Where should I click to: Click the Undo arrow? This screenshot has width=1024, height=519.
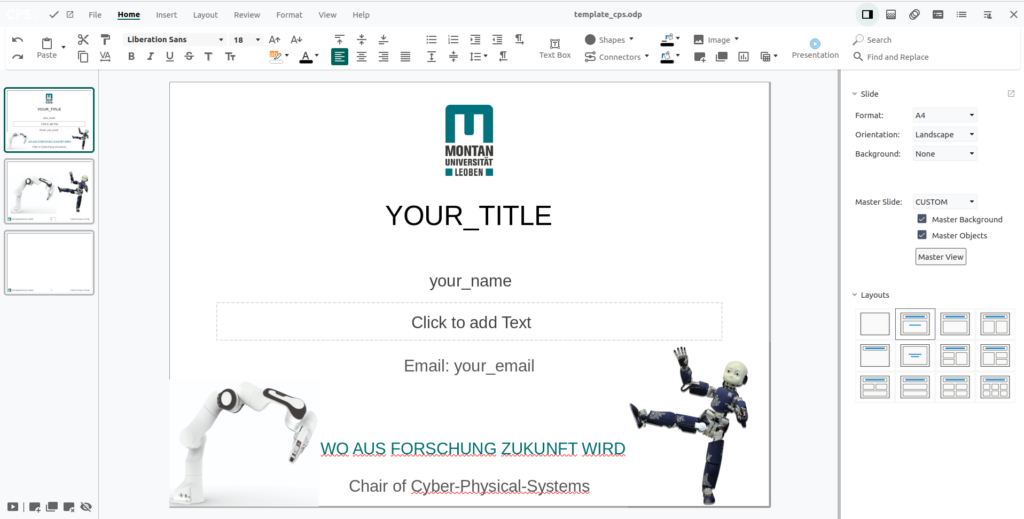coord(18,40)
